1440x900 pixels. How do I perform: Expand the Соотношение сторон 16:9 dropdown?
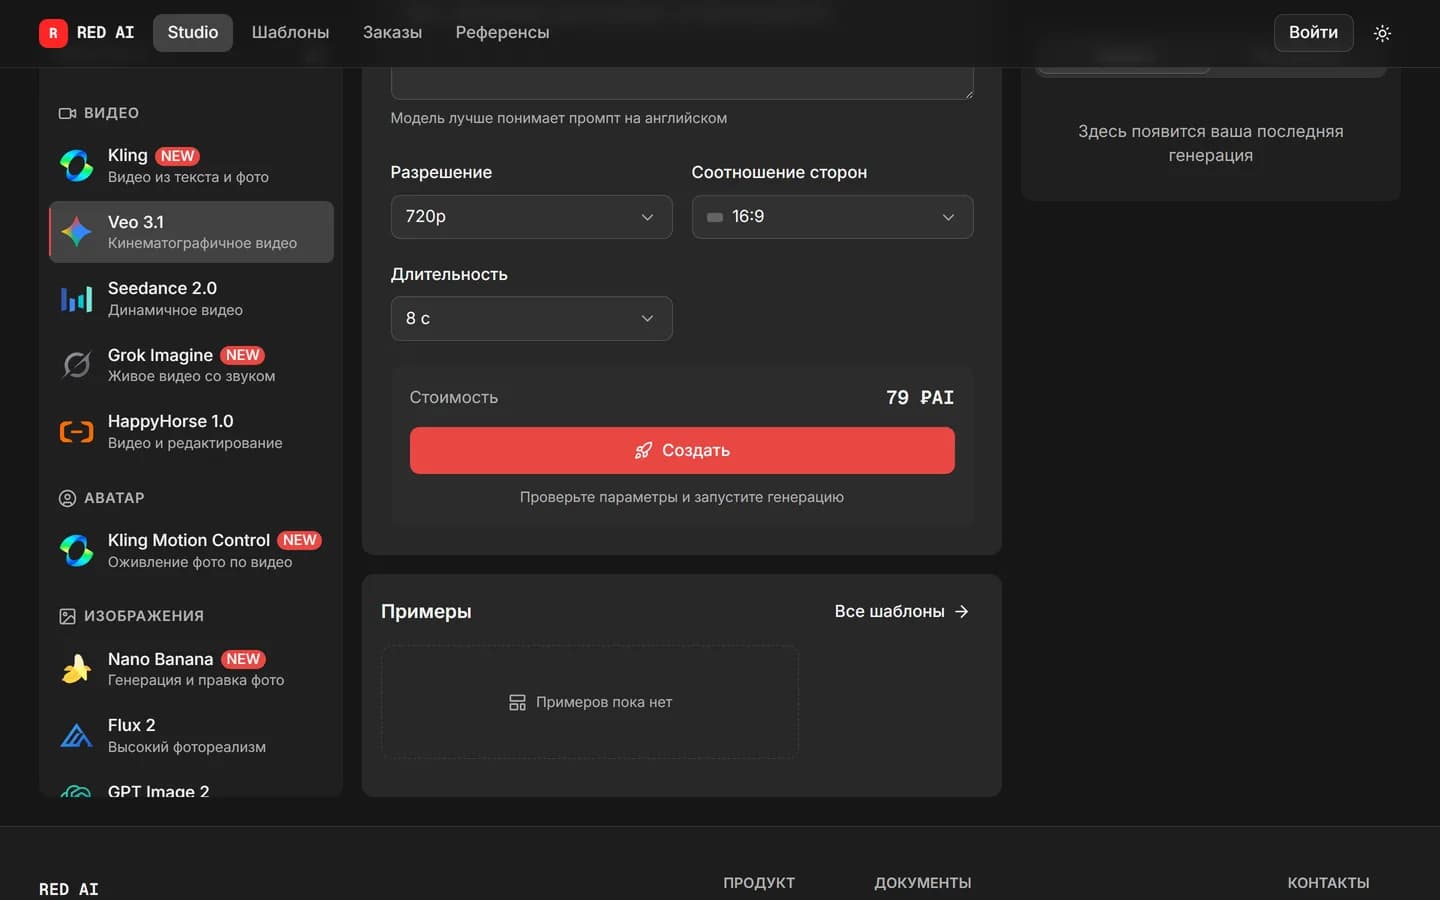click(x=832, y=217)
